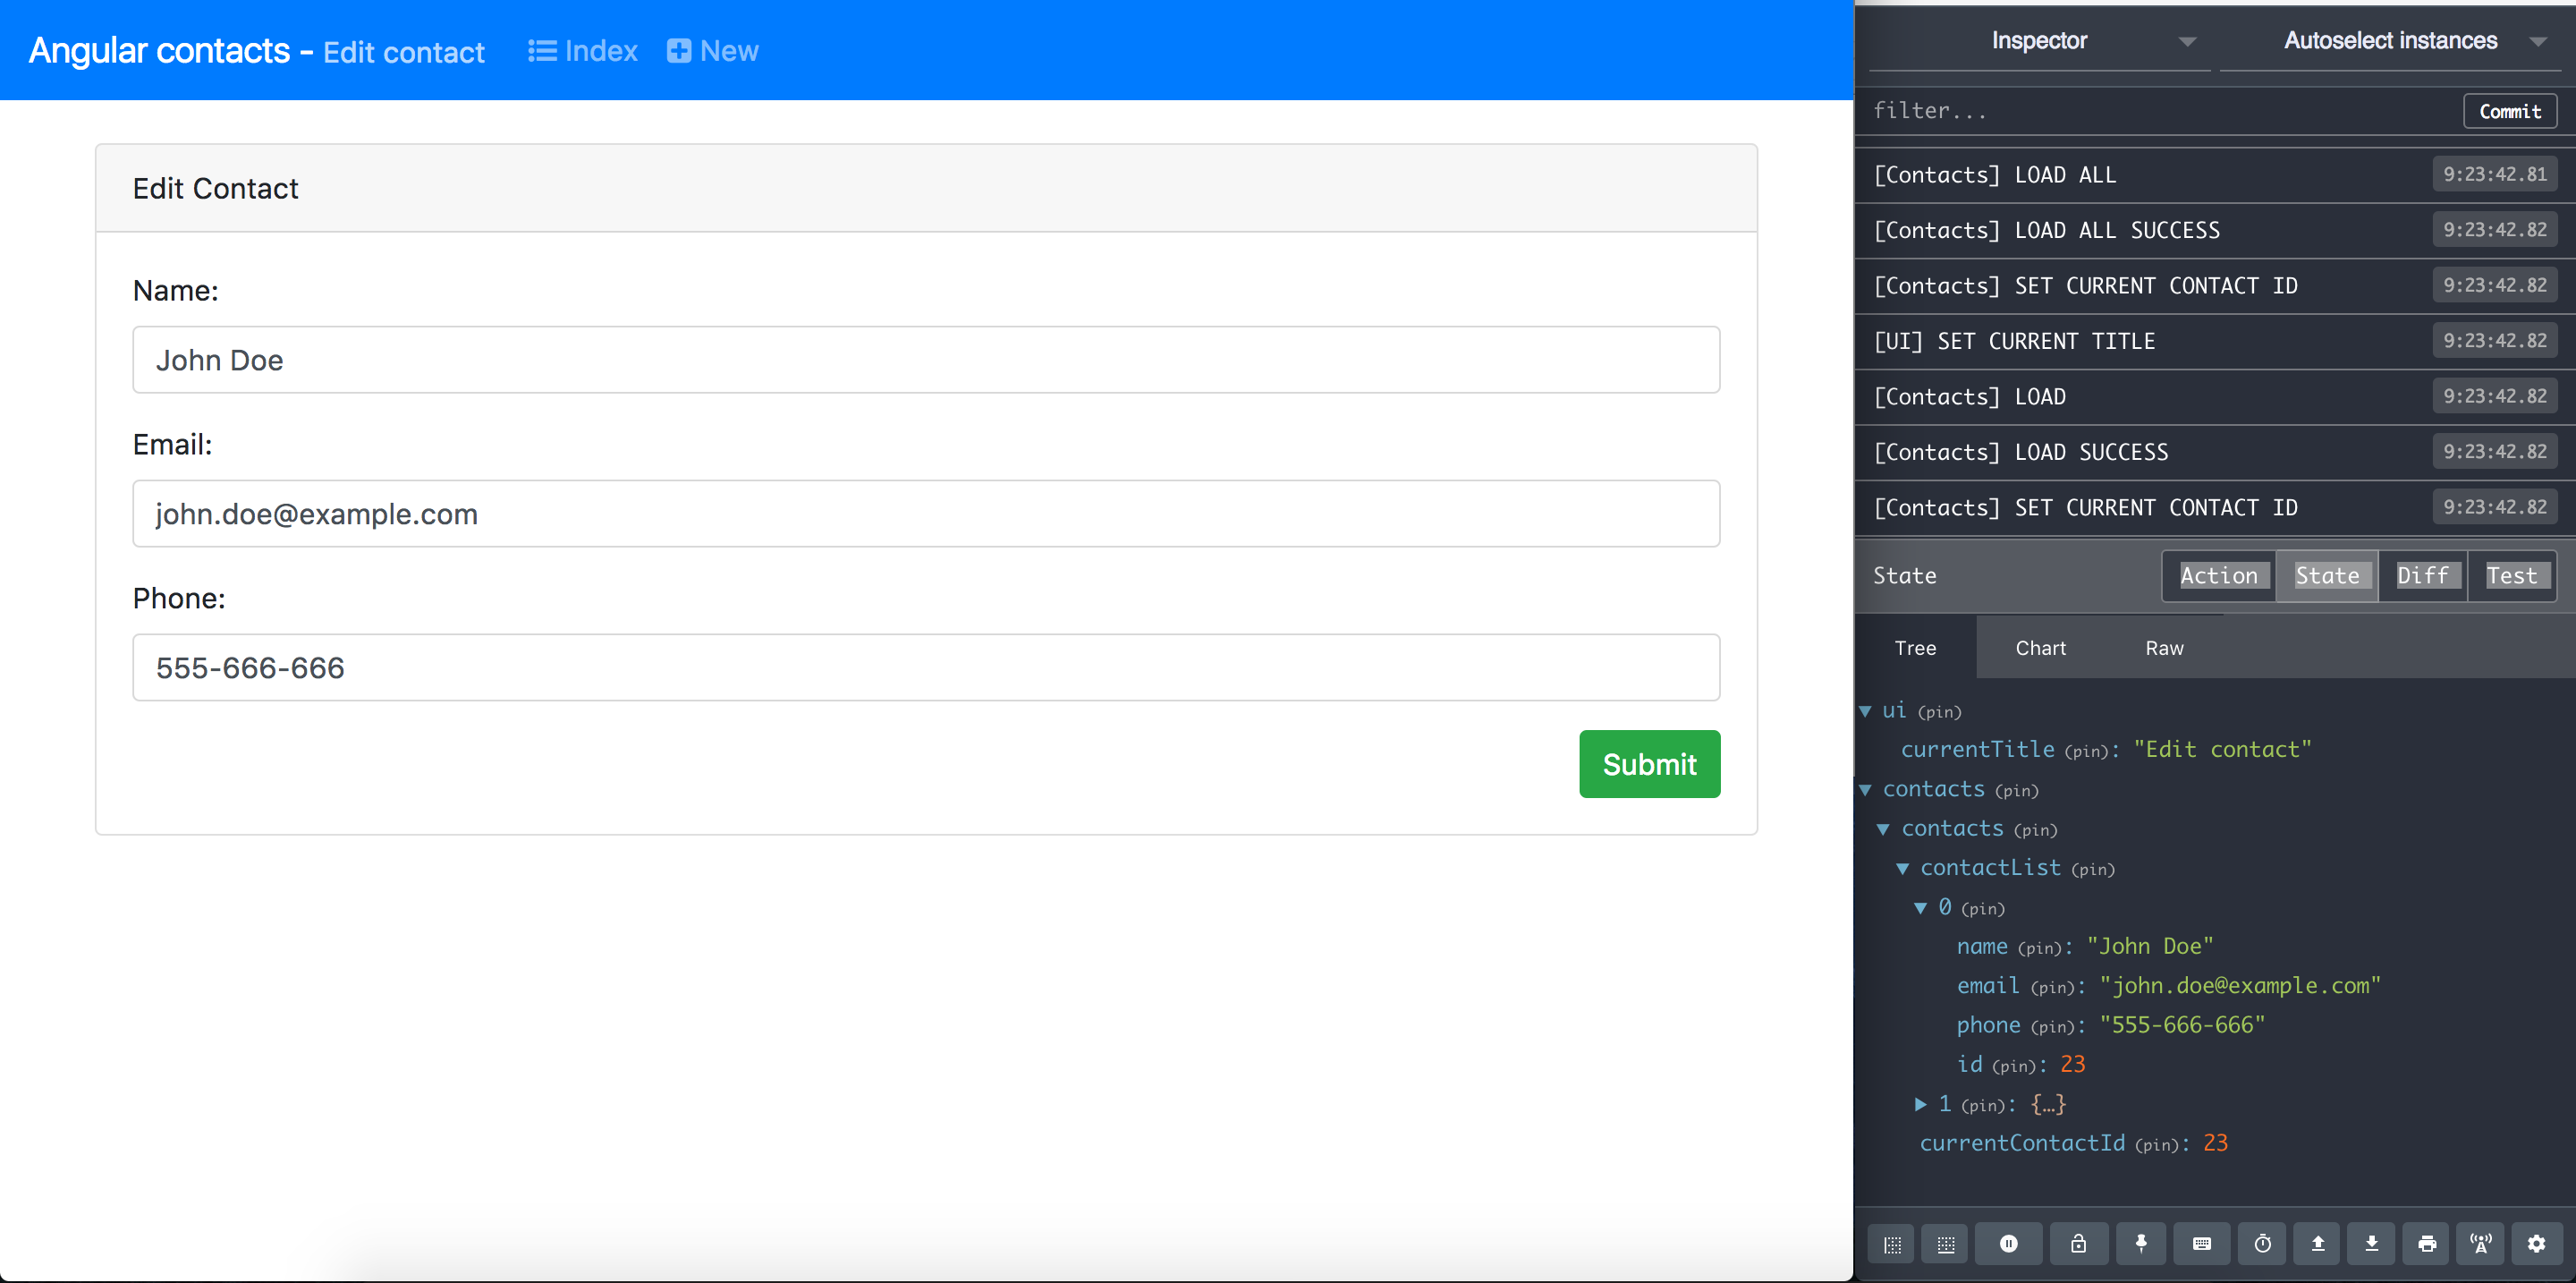Open the Index link in navbar

(x=583, y=51)
